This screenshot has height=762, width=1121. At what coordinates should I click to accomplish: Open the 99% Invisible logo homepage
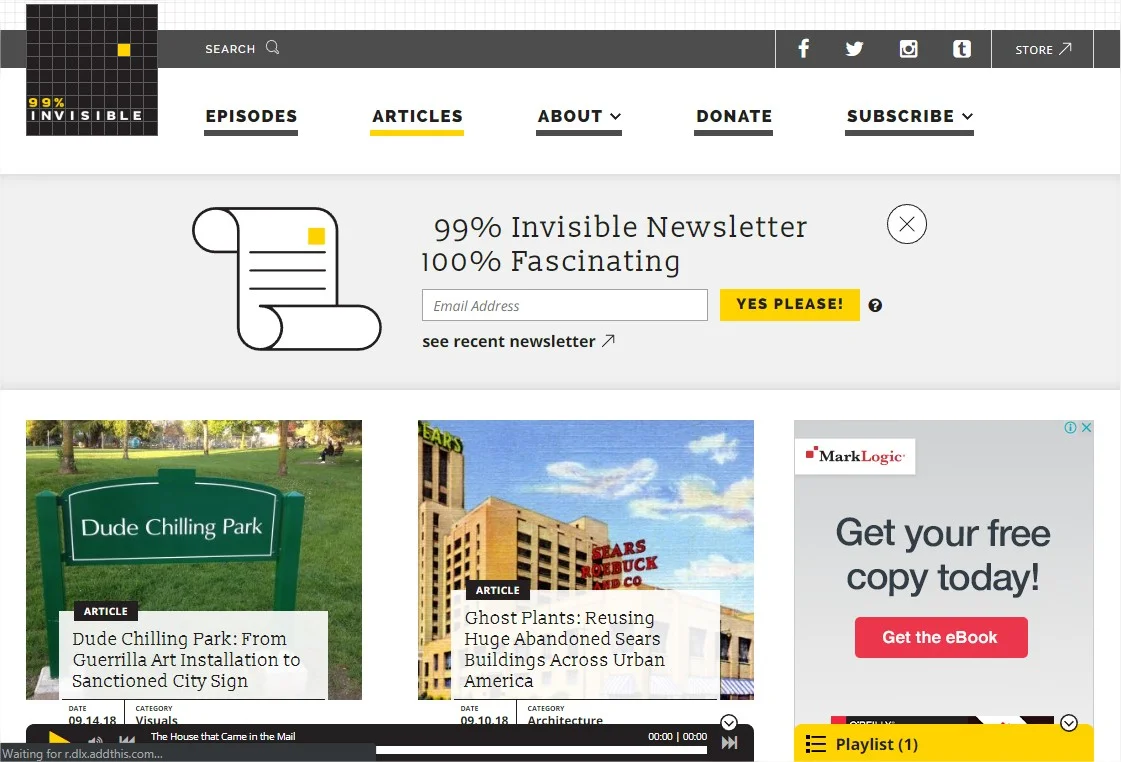coord(92,70)
